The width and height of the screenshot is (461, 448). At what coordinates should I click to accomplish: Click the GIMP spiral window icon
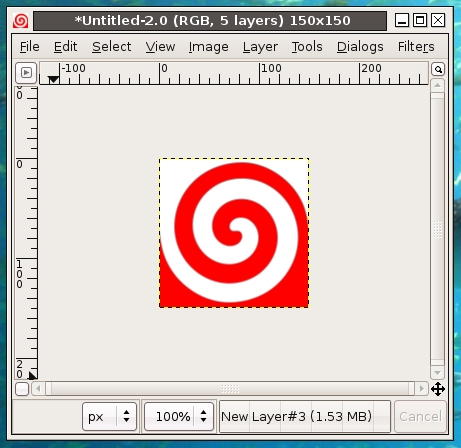[21, 21]
